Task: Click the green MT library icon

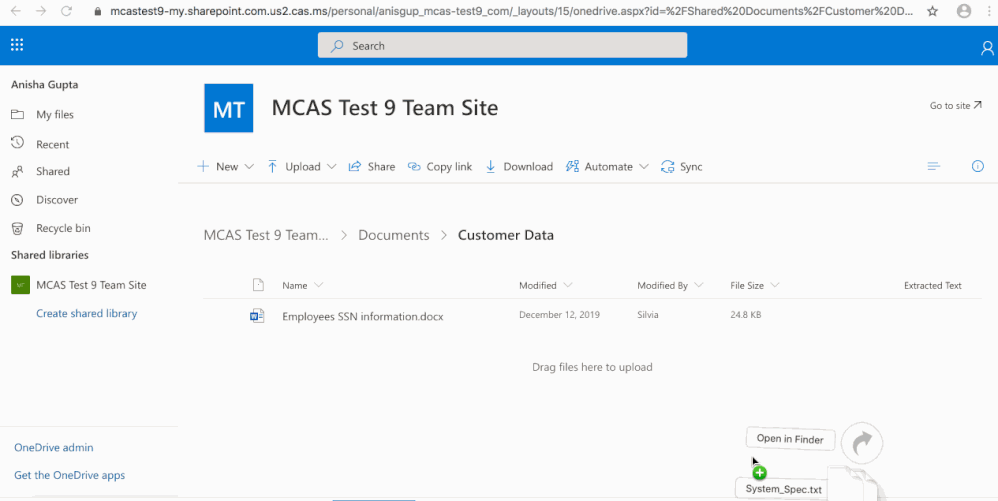Action: click(20, 285)
